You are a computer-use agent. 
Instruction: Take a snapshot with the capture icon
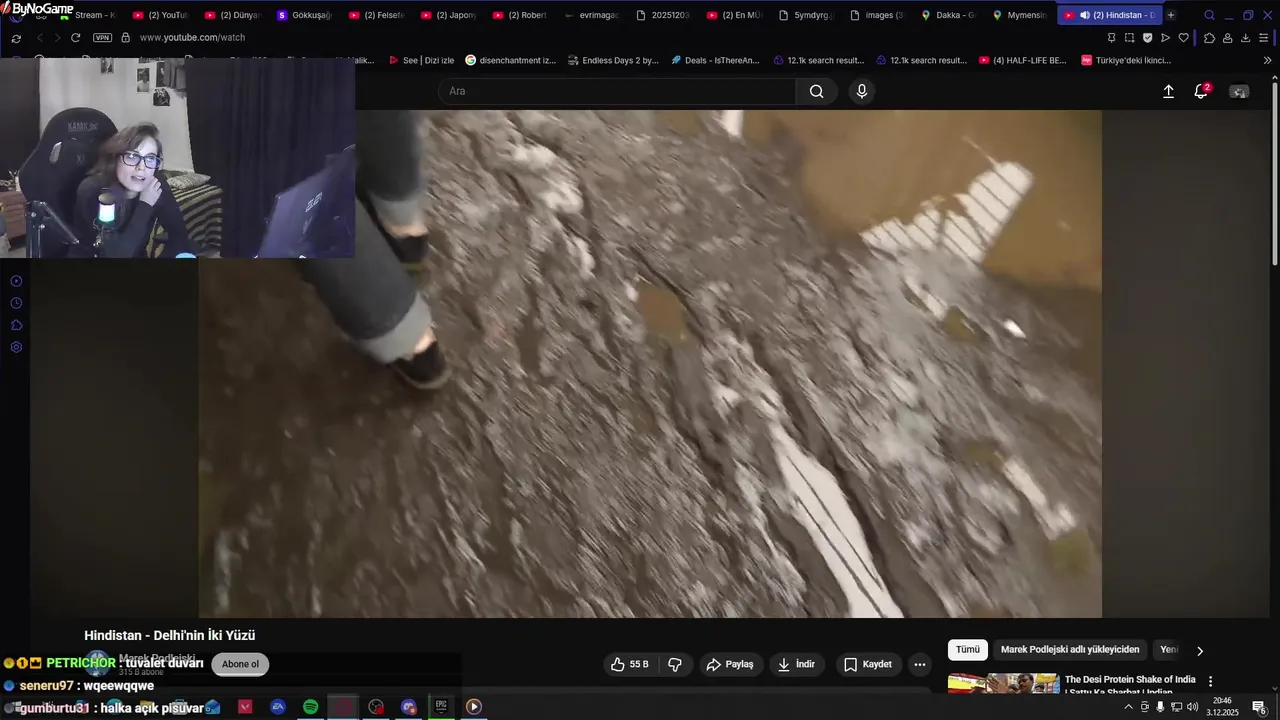(x=1129, y=37)
